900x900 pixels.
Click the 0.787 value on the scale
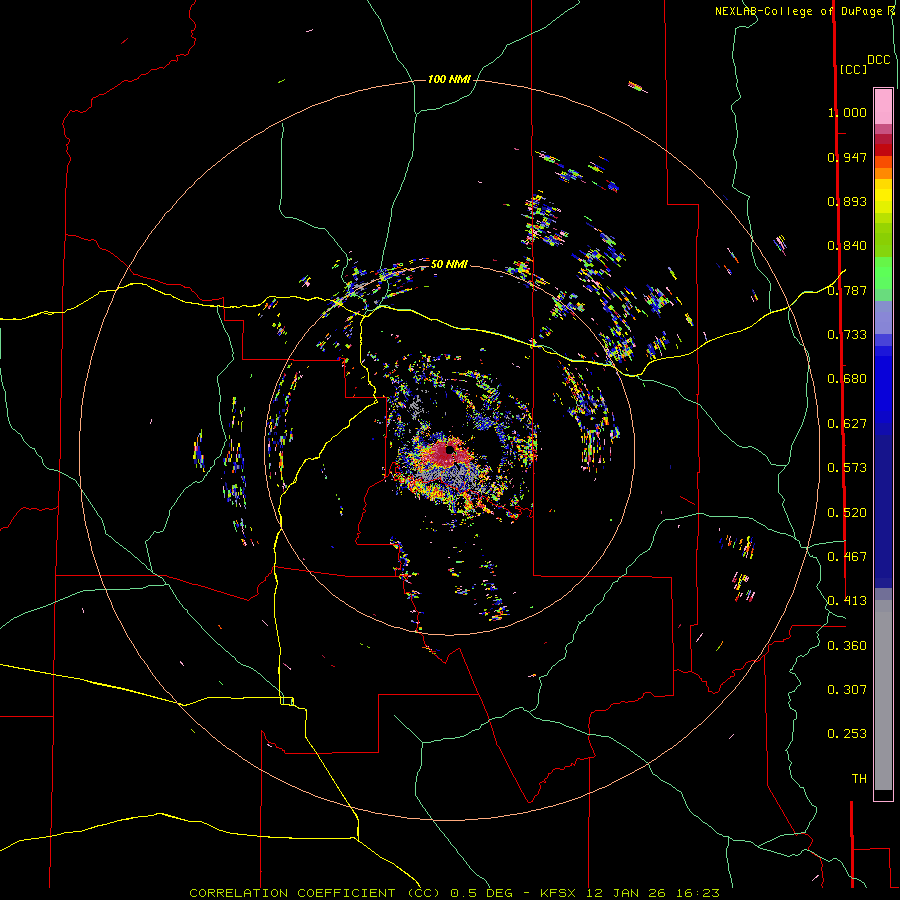point(847,290)
